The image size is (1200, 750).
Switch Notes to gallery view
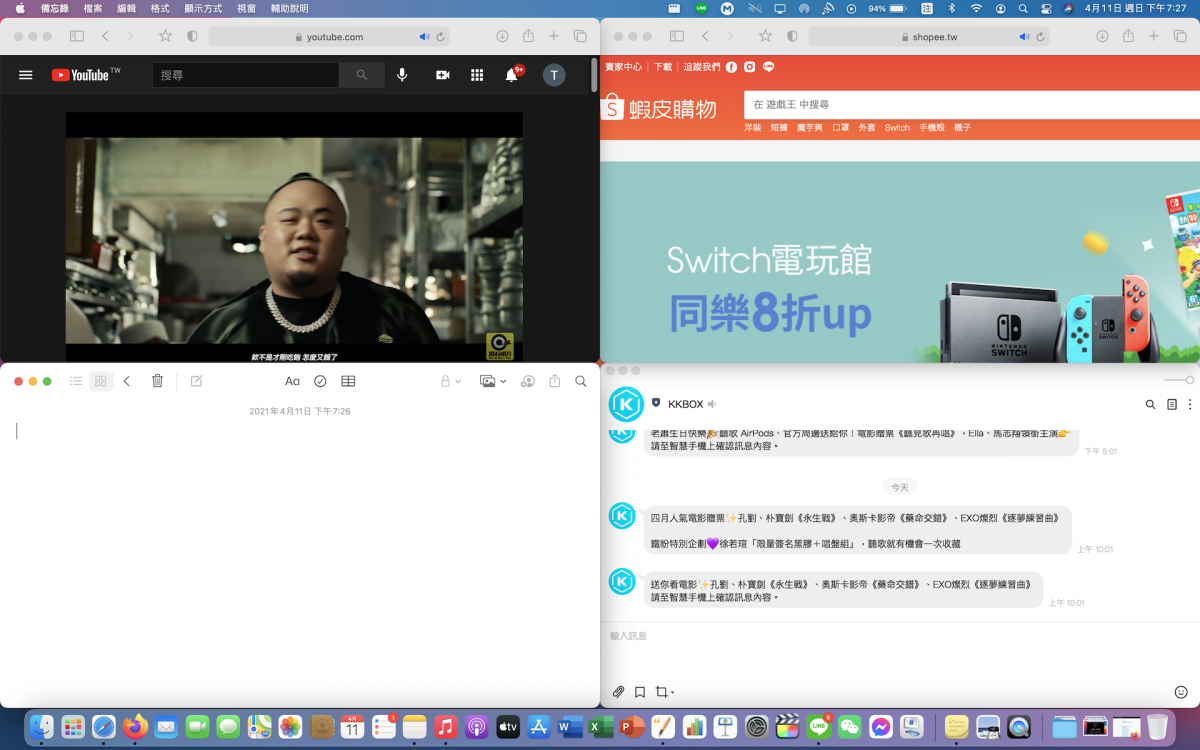[x=101, y=381]
